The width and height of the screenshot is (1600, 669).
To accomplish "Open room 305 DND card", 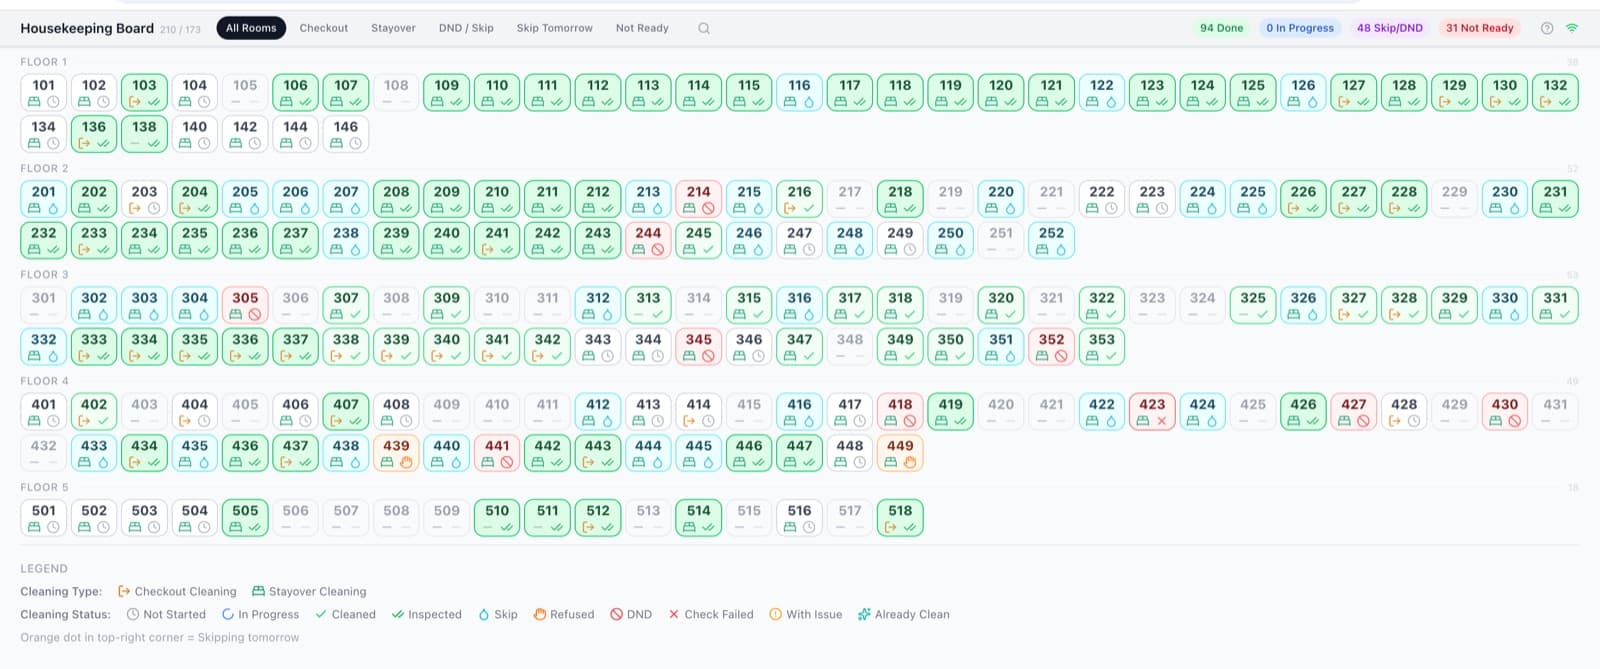I will (x=245, y=305).
